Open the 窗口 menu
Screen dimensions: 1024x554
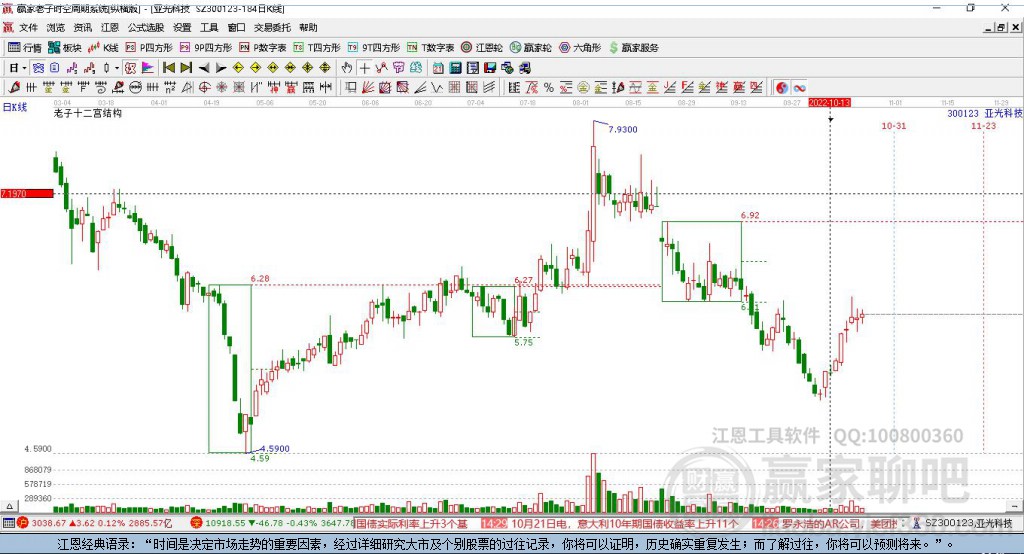pyautogui.click(x=236, y=27)
